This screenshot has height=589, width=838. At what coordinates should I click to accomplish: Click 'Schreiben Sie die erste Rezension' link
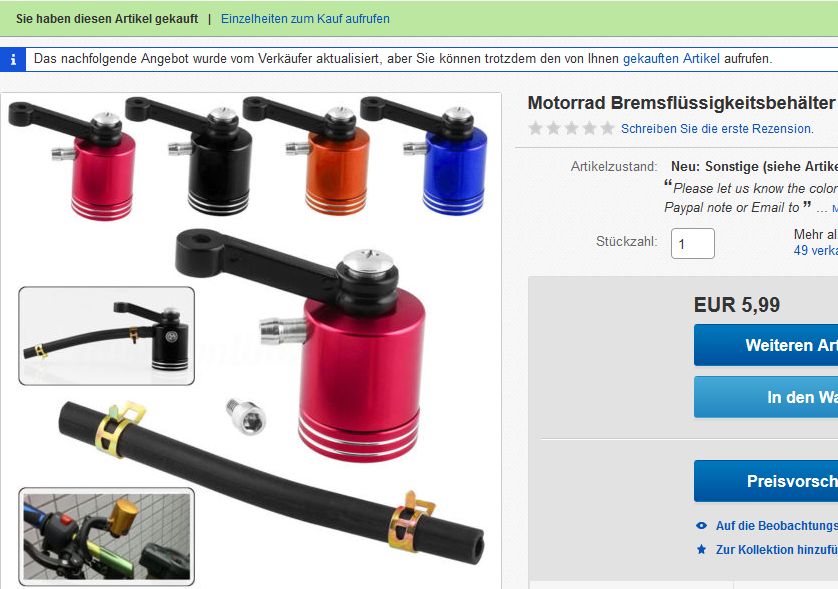coord(717,129)
